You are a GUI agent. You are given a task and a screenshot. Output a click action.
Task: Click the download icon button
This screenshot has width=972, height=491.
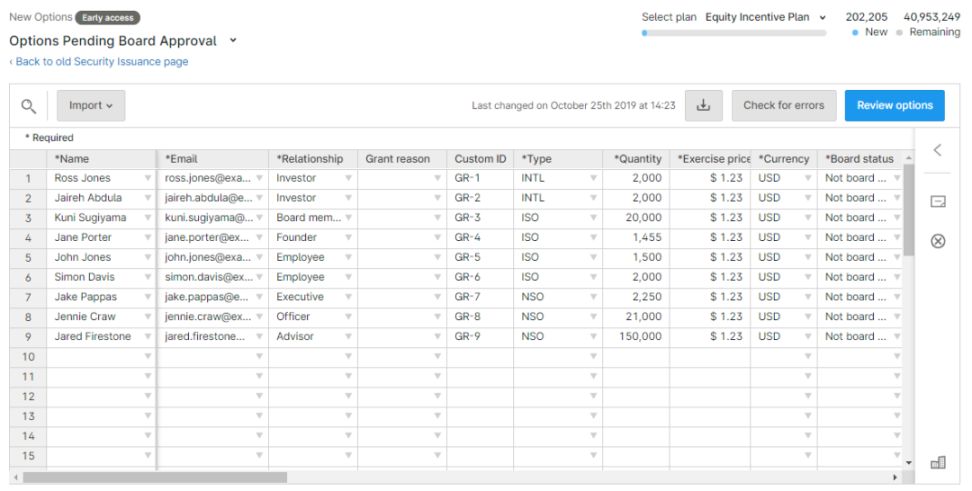tap(703, 106)
